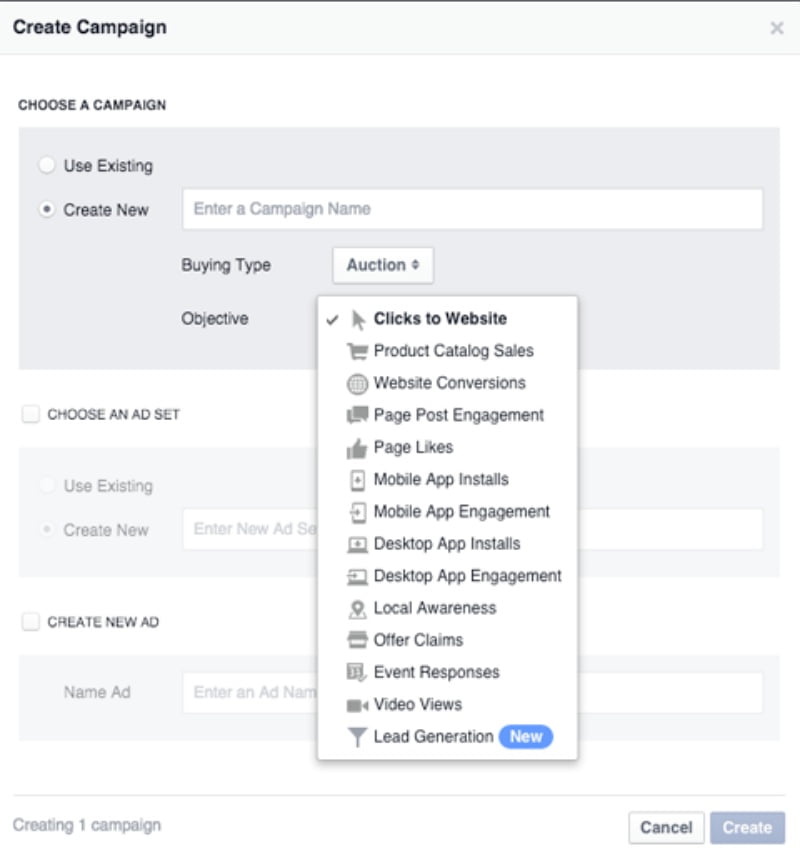The width and height of the screenshot is (800, 856).
Task: Click the Local Awareness map pin icon
Action: pos(357,608)
